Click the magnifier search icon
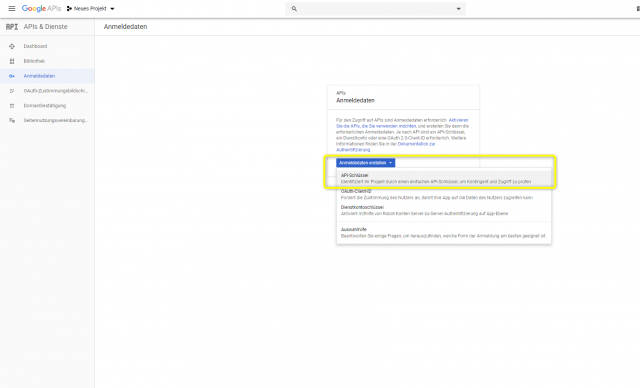The image size is (640, 388). (294, 9)
